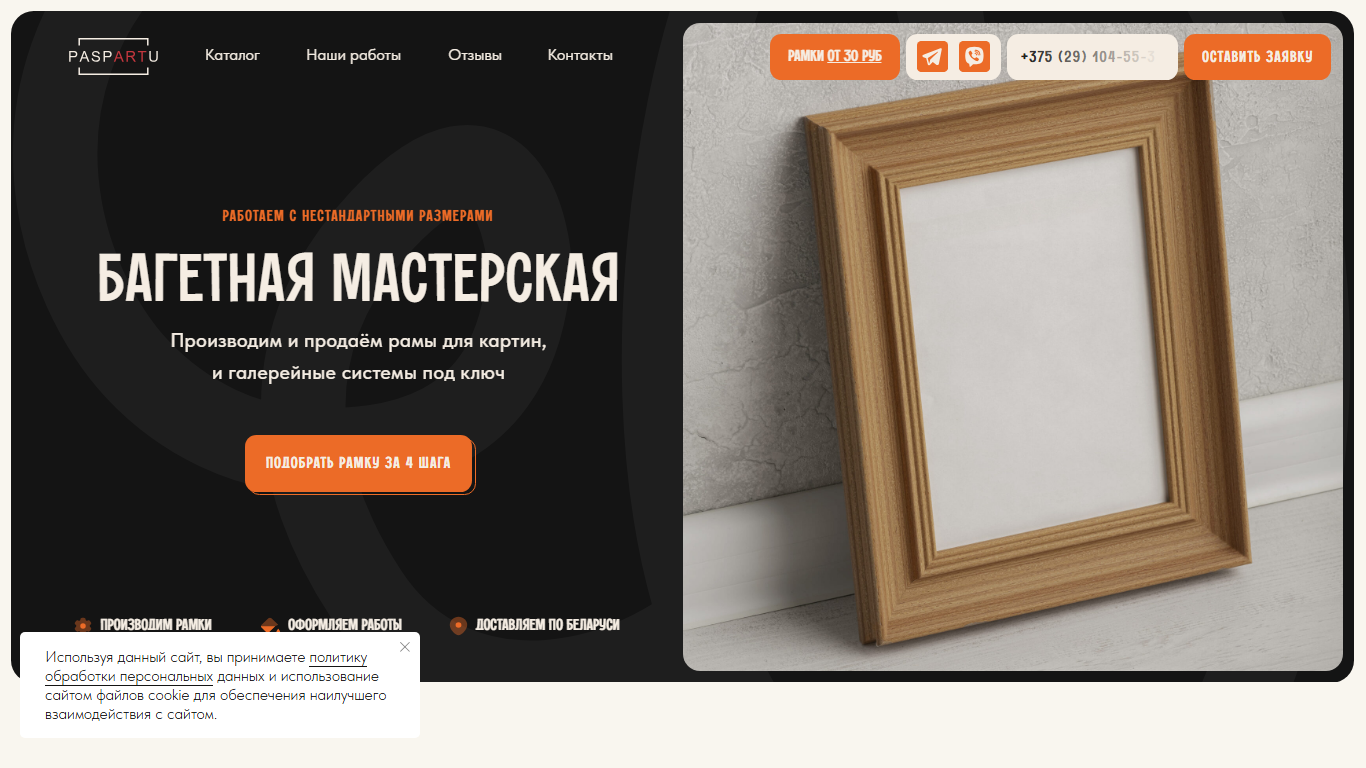Close the cookie notice with X
Viewport: 1366px width, 768px height.
pyautogui.click(x=405, y=647)
